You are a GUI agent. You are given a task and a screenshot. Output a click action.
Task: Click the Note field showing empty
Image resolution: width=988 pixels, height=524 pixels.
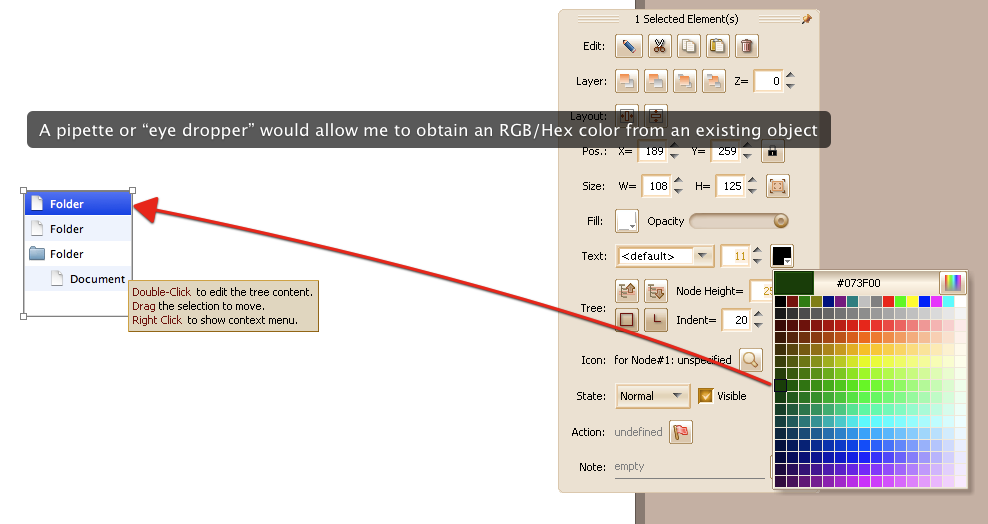pos(690,467)
